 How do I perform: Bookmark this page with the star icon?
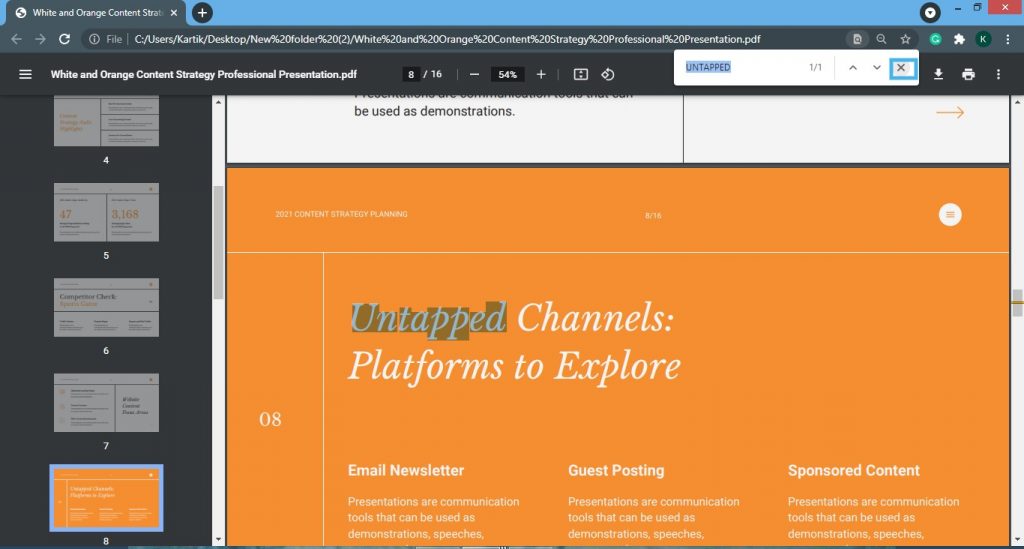(x=905, y=39)
